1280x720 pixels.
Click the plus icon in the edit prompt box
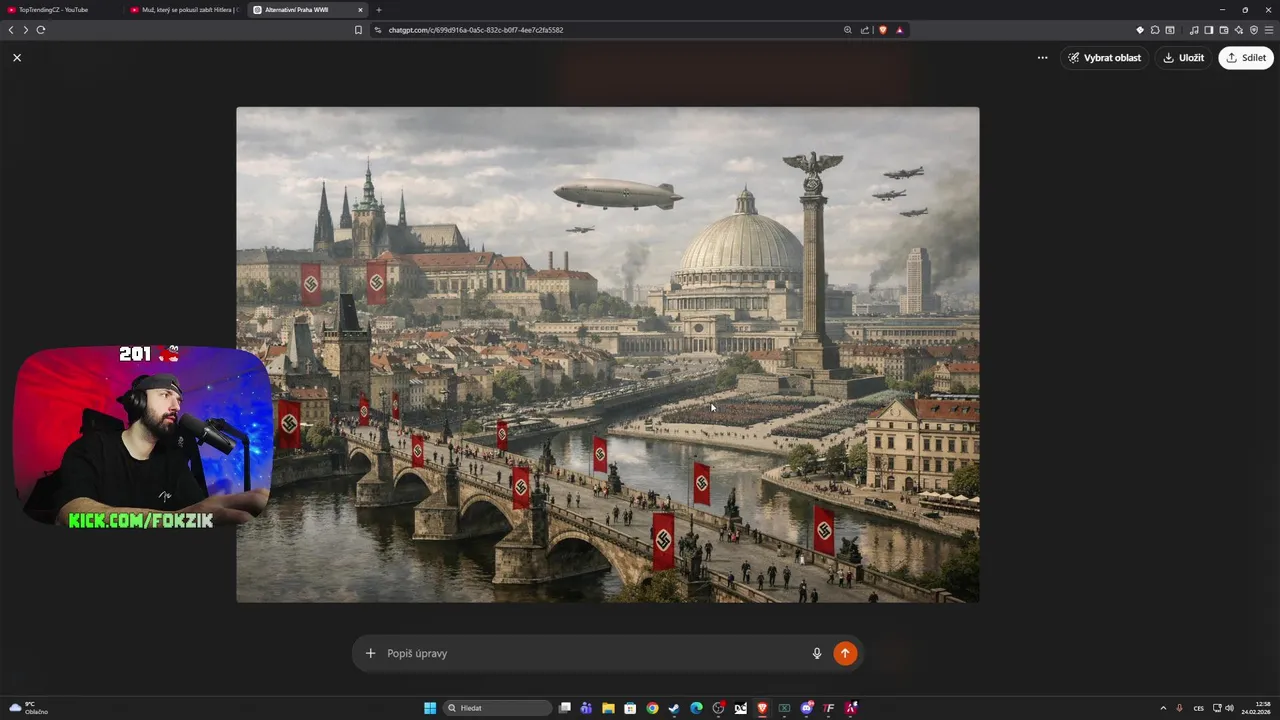(370, 653)
